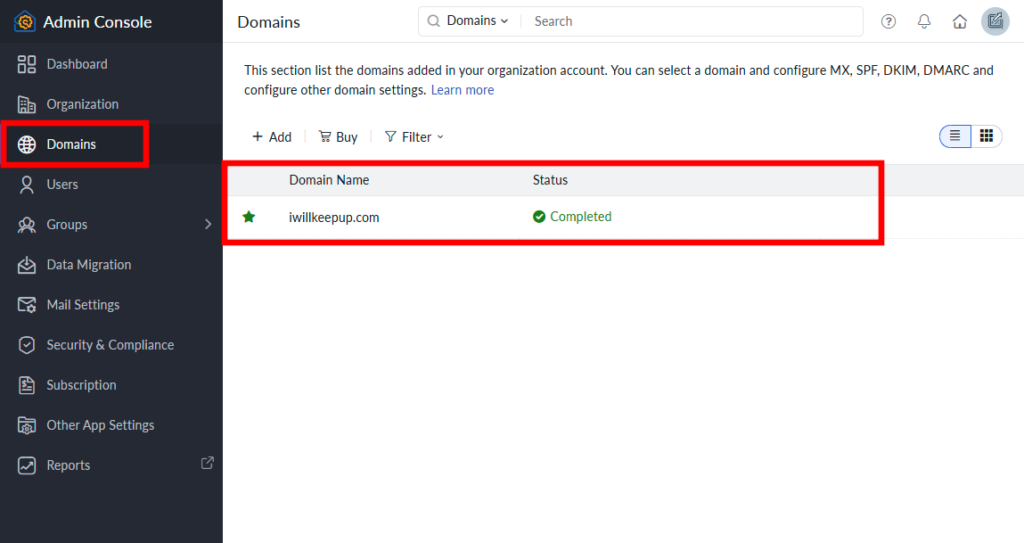The height and width of the screenshot is (543, 1024).
Task: Click the help question mark icon
Action: coord(888,21)
